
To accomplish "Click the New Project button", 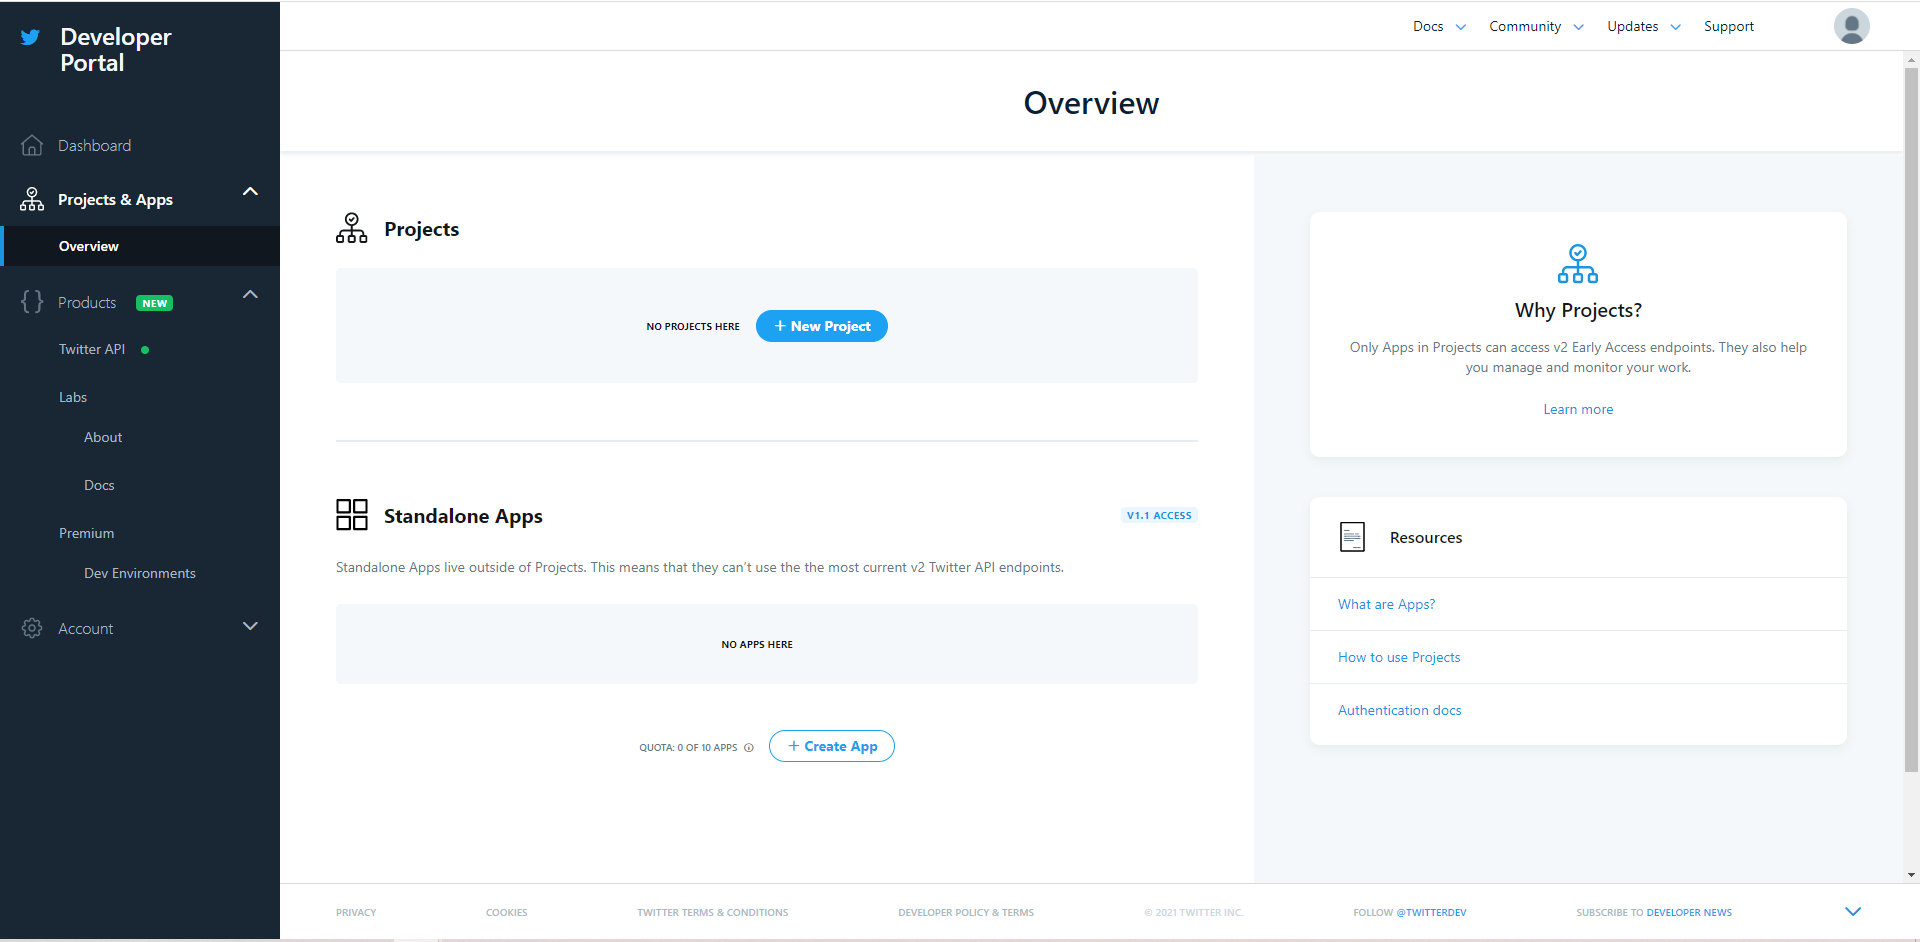I will 821,326.
